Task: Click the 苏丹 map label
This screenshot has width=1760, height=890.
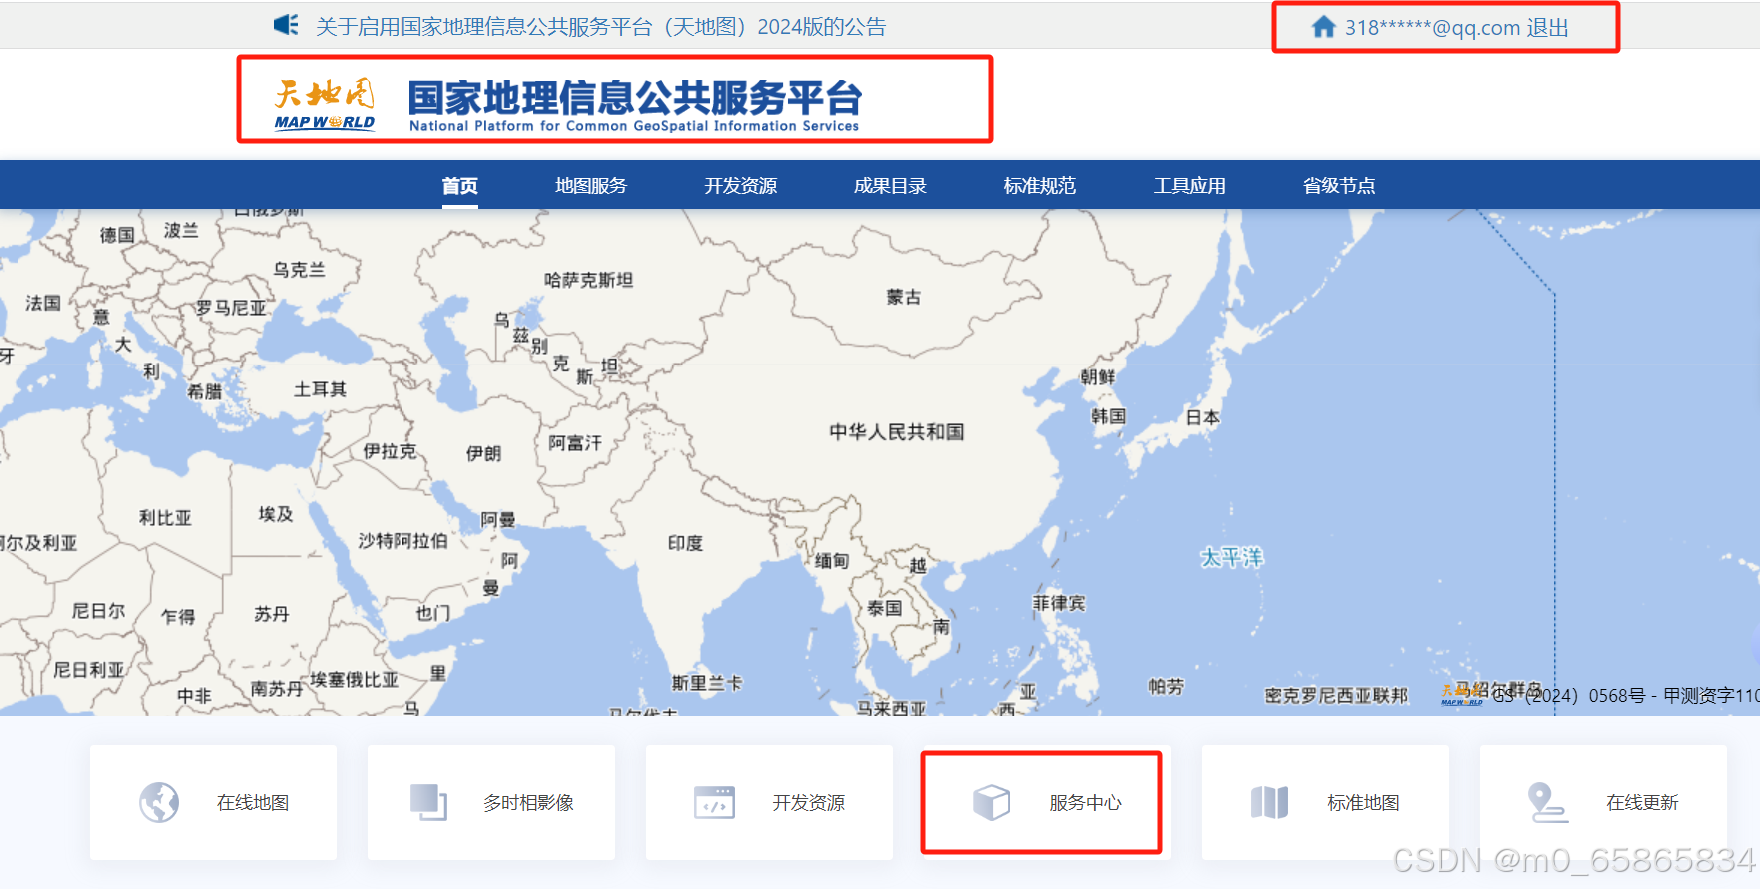Action: click(271, 614)
